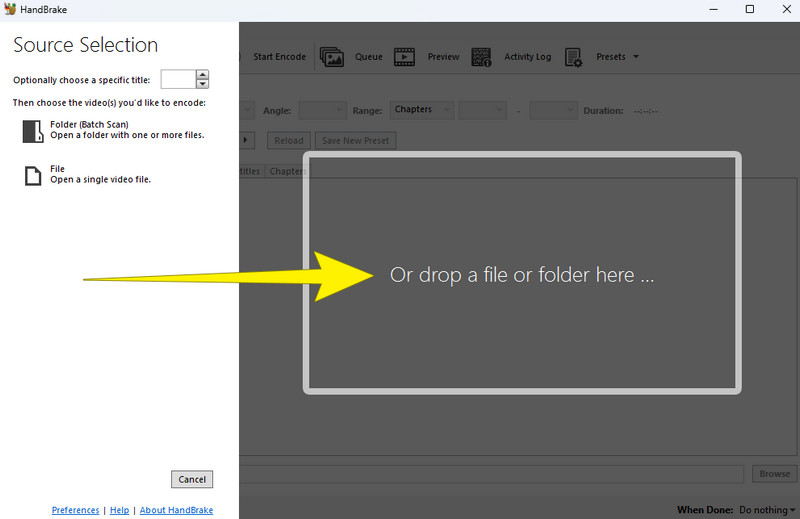Open the Preferences link
This screenshot has height=519, width=800.
pos(75,510)
